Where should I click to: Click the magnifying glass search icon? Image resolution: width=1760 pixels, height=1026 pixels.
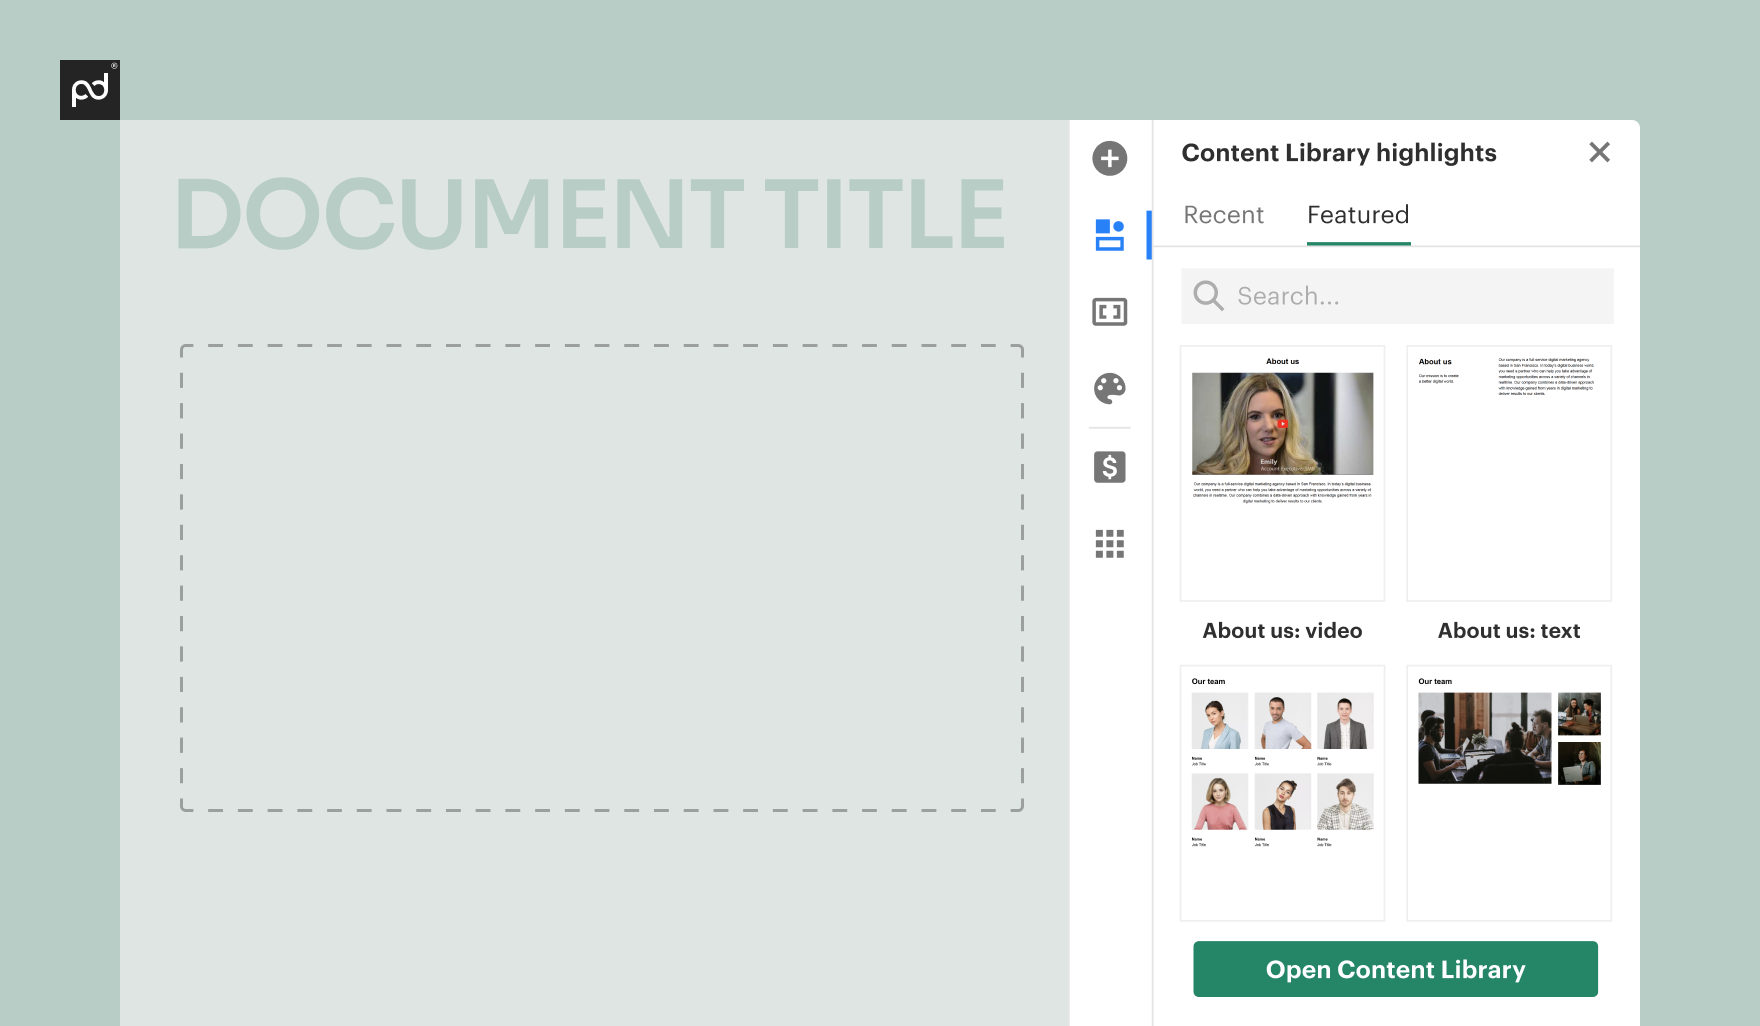(1207, 295)
